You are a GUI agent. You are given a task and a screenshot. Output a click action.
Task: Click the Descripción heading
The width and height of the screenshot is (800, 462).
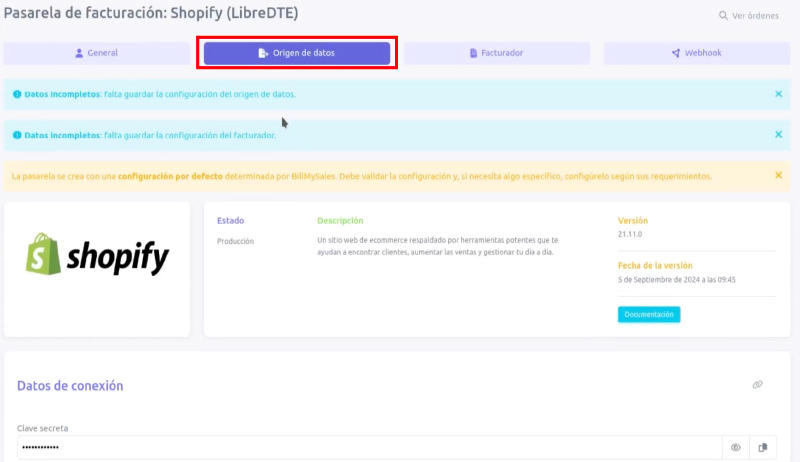pos(340,221)
